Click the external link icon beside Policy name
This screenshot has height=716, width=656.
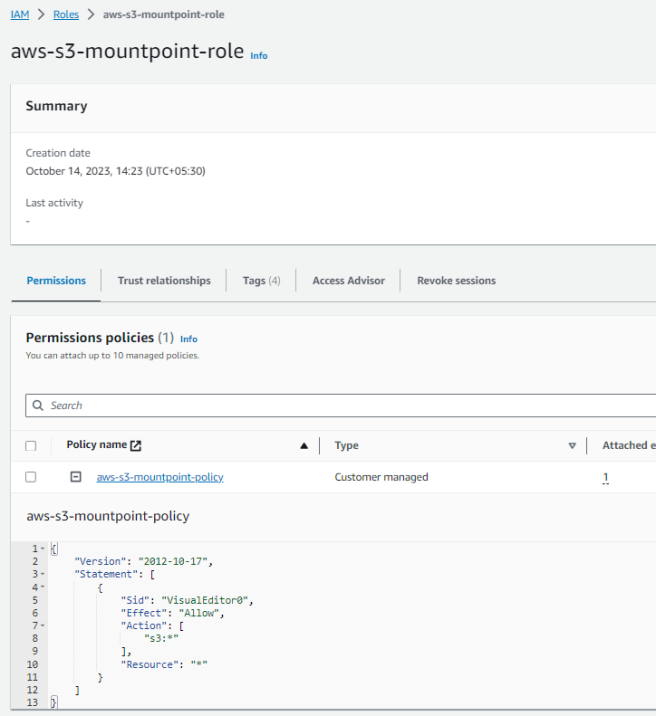coord(136,446)
